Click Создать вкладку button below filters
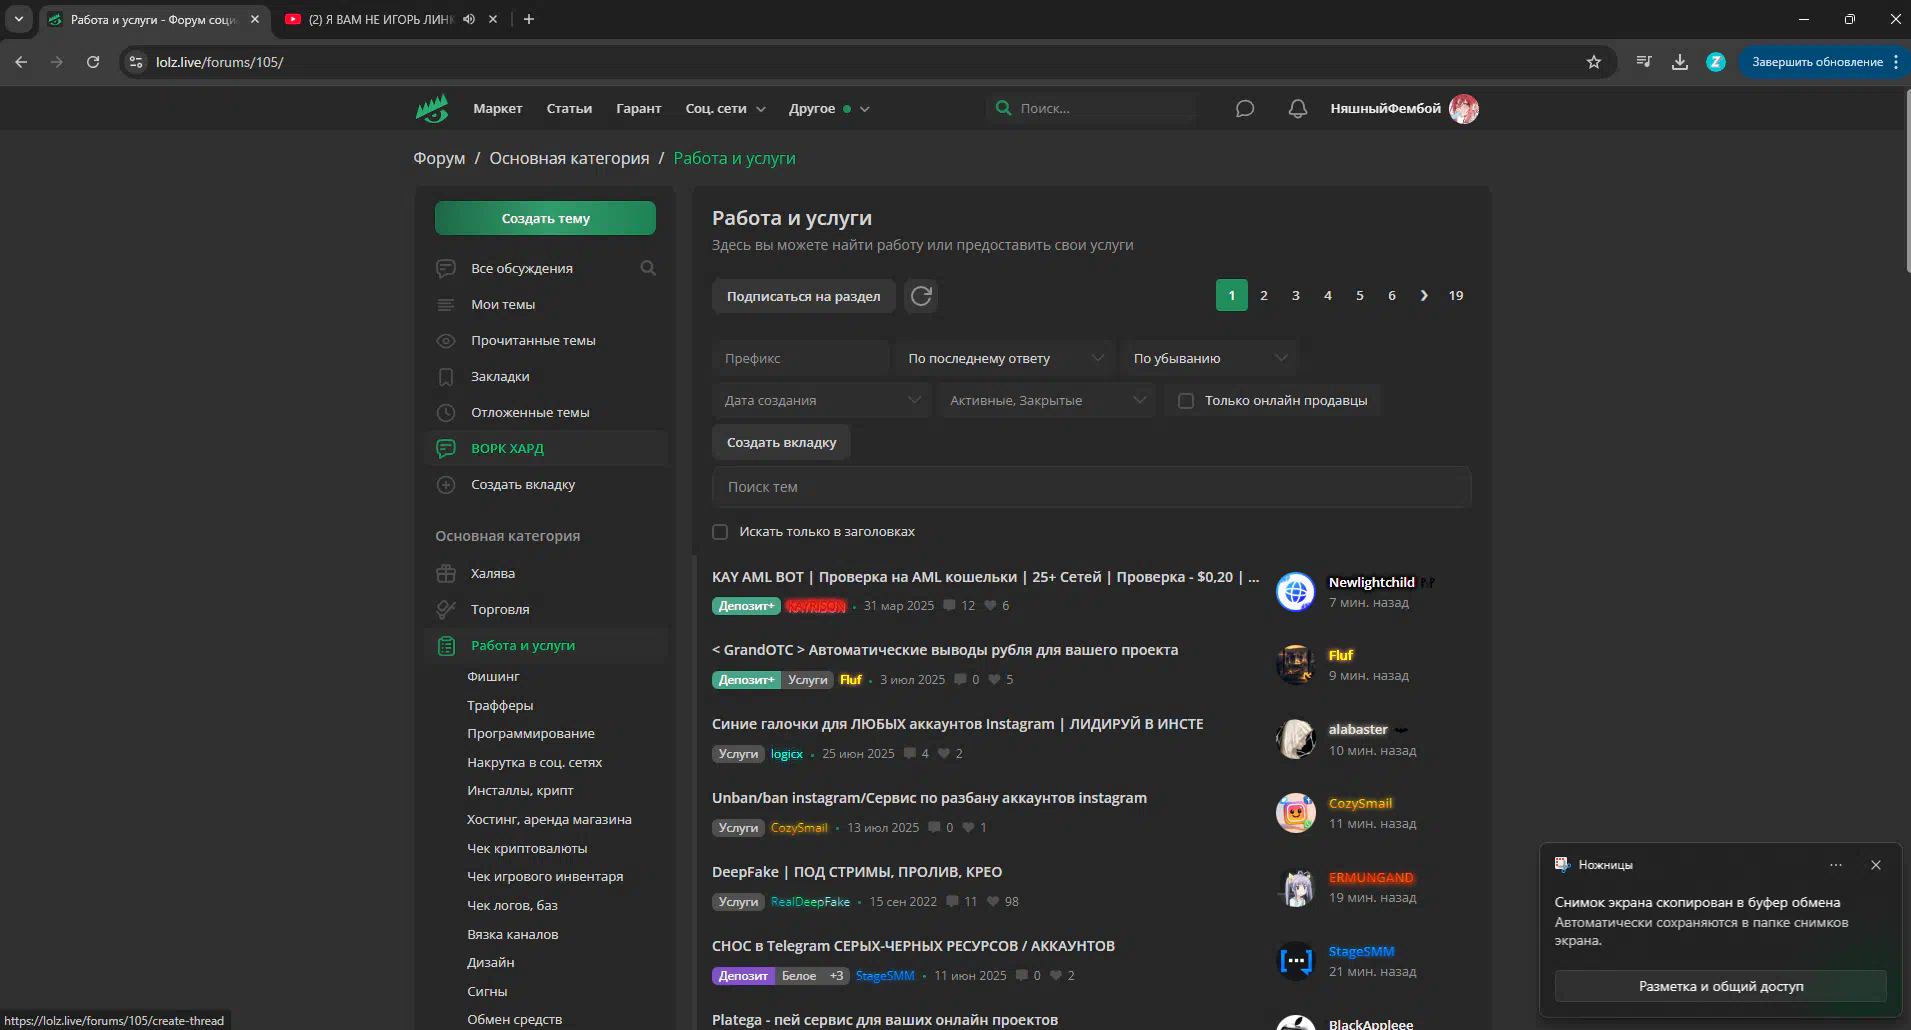The width and height of the screenshot is (1911, 1030). pyautogui.click(x=781, y=442)
